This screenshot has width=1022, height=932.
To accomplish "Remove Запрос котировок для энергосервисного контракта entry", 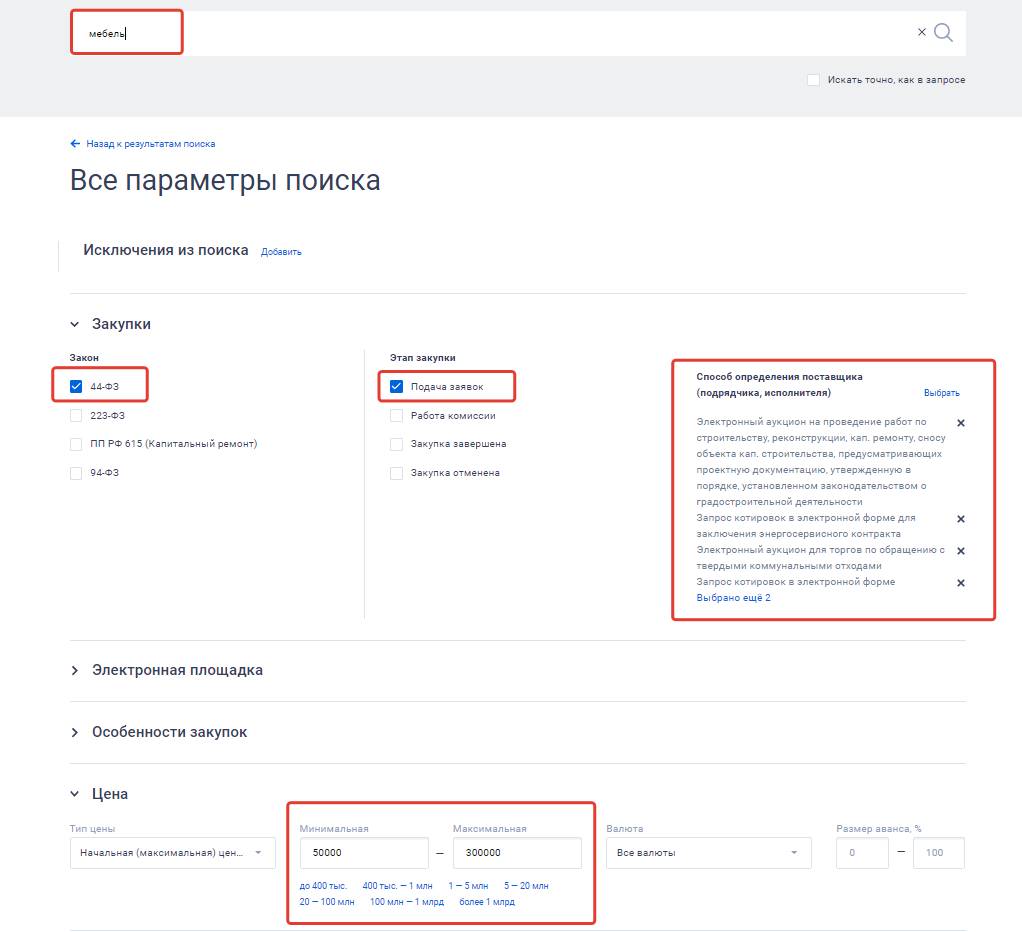I will click(x=961, y=519).
